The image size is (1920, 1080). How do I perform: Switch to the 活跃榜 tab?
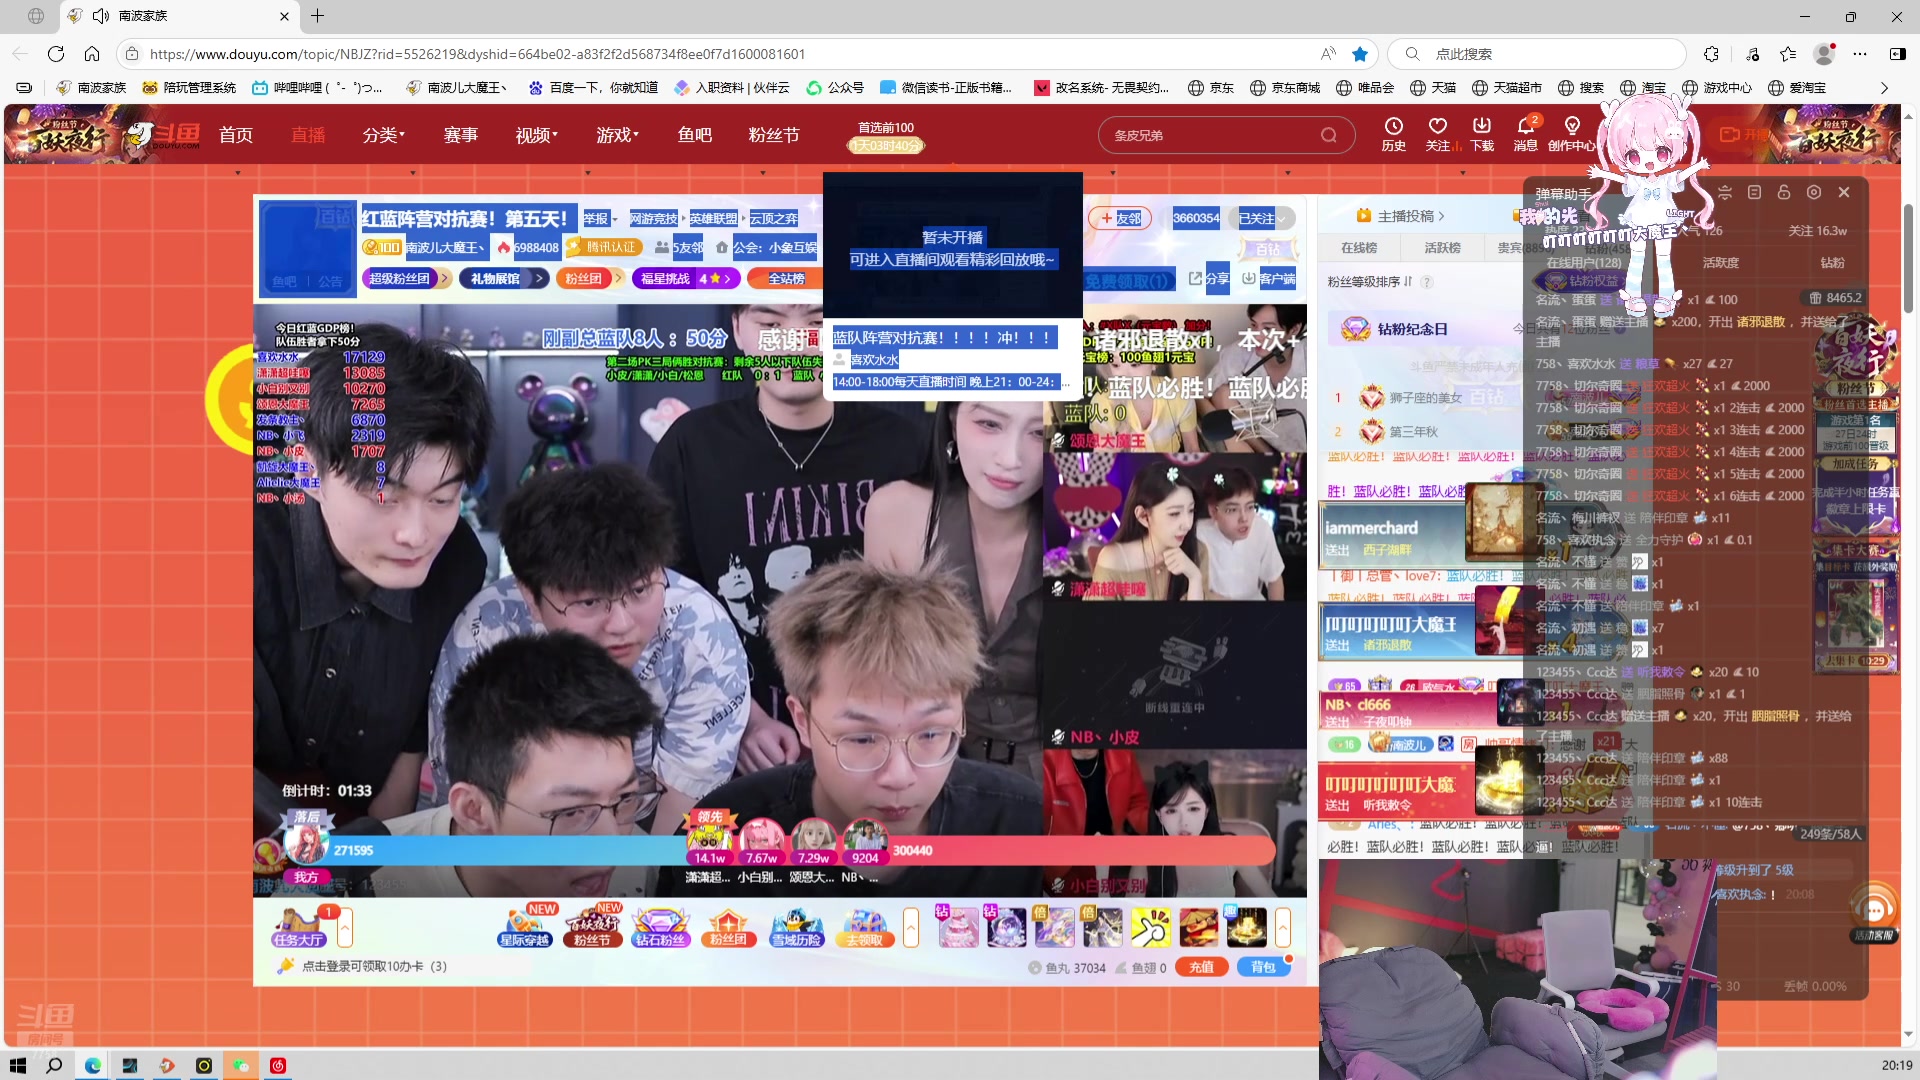point(1442,248)
